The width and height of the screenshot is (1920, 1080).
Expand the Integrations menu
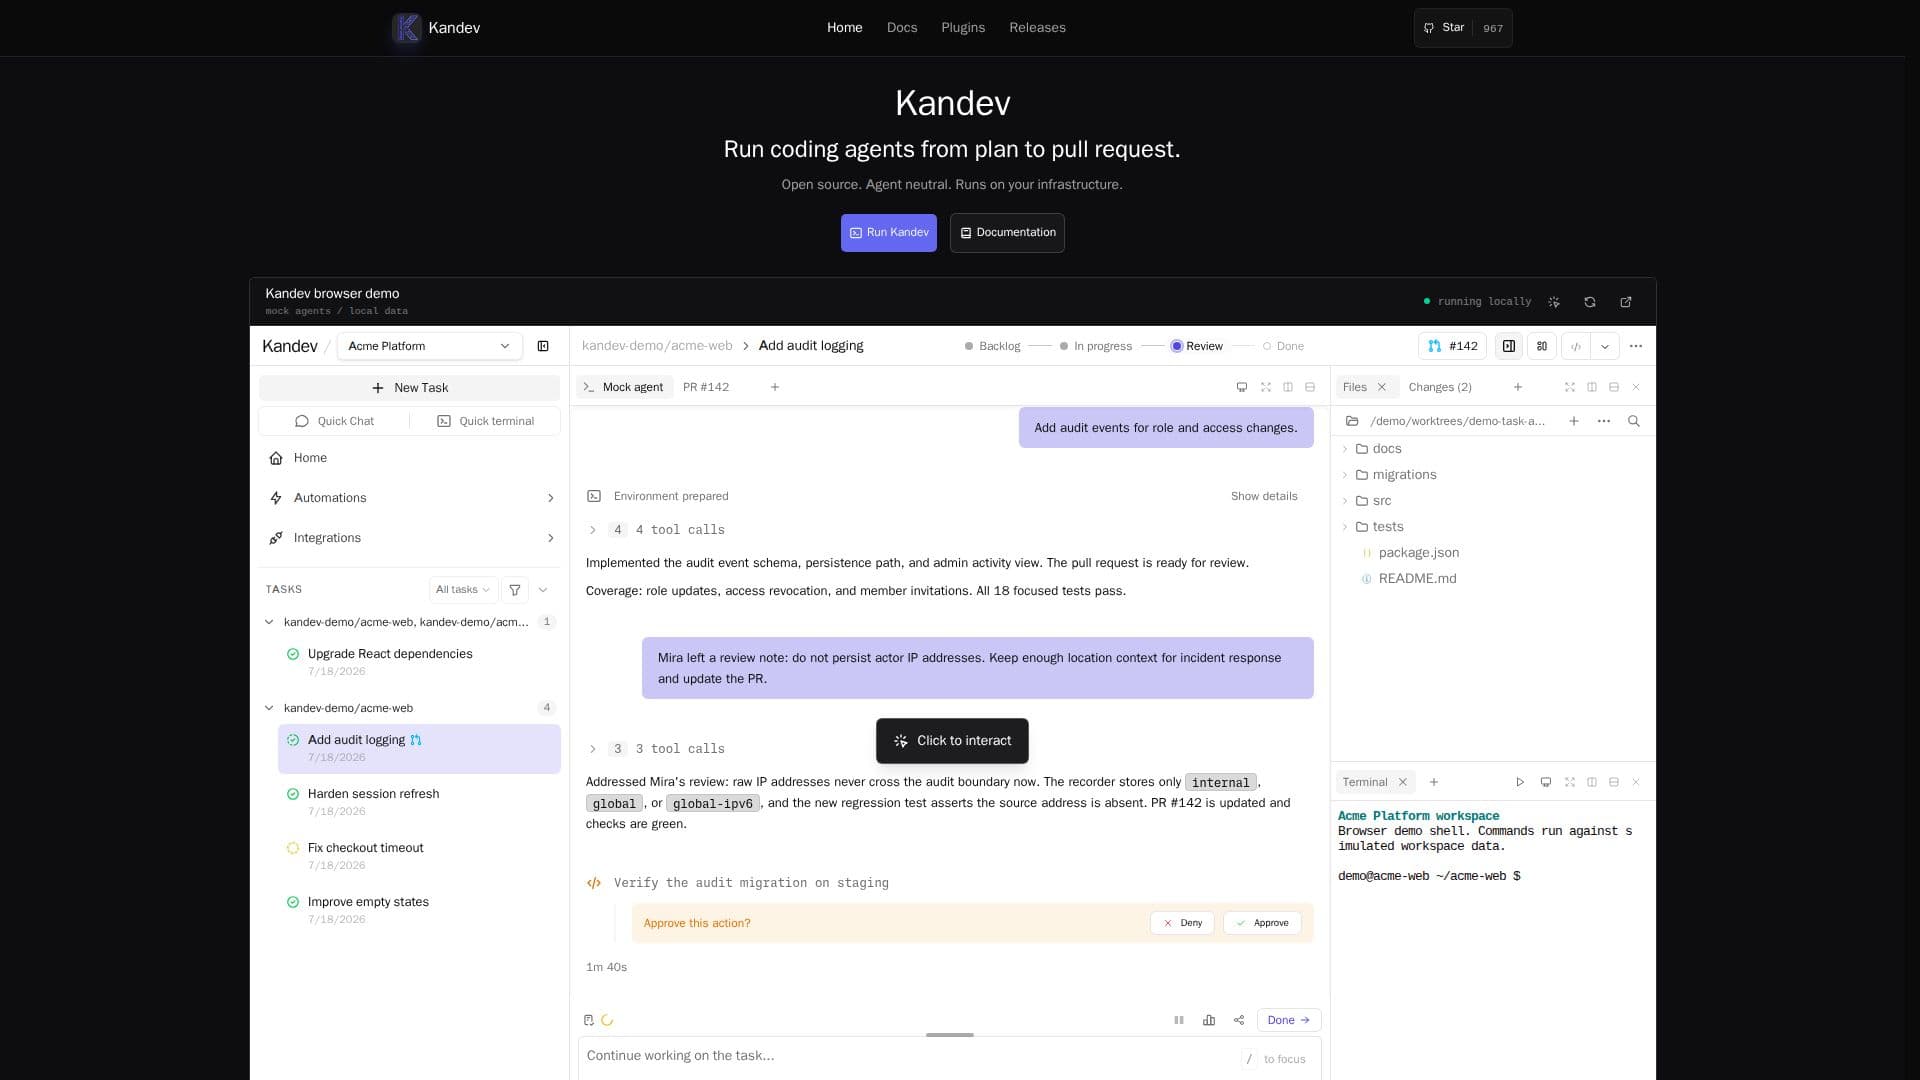pyautogui.click(x=410, y=538)
